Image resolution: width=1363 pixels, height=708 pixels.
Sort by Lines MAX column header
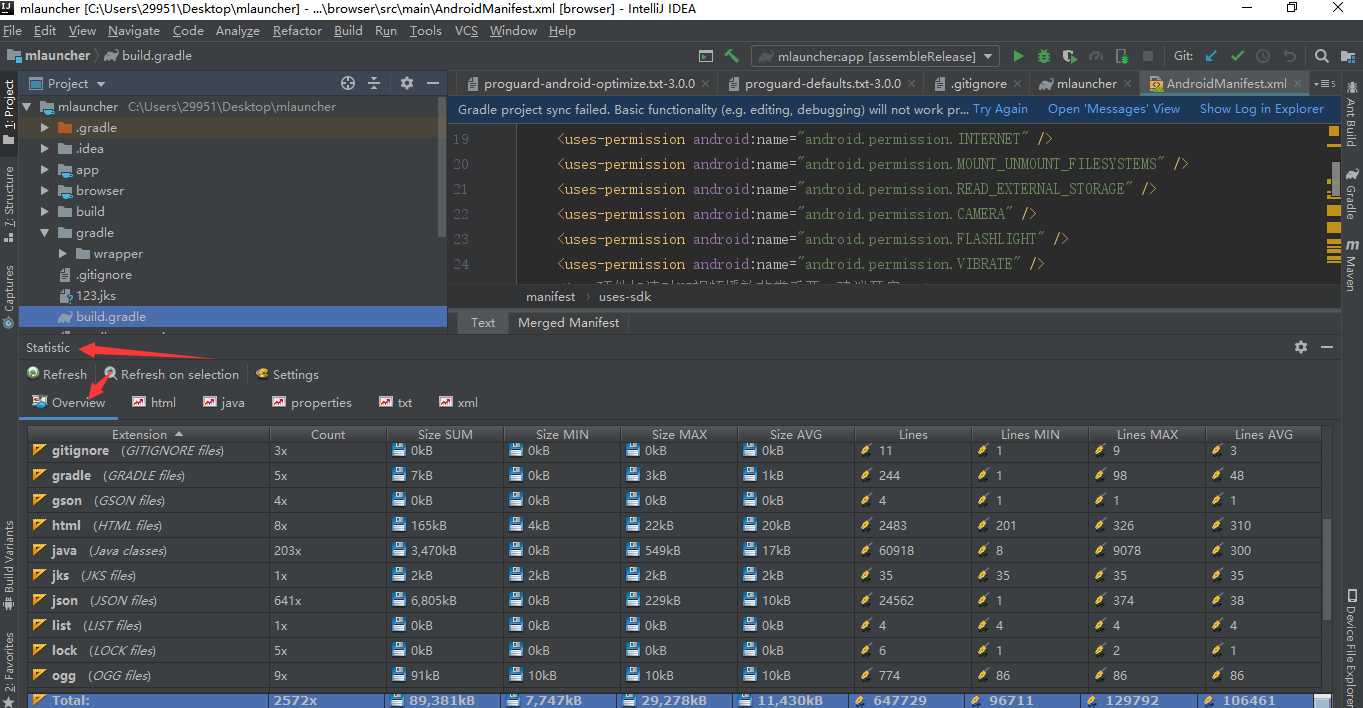(x=1147, y=434)
